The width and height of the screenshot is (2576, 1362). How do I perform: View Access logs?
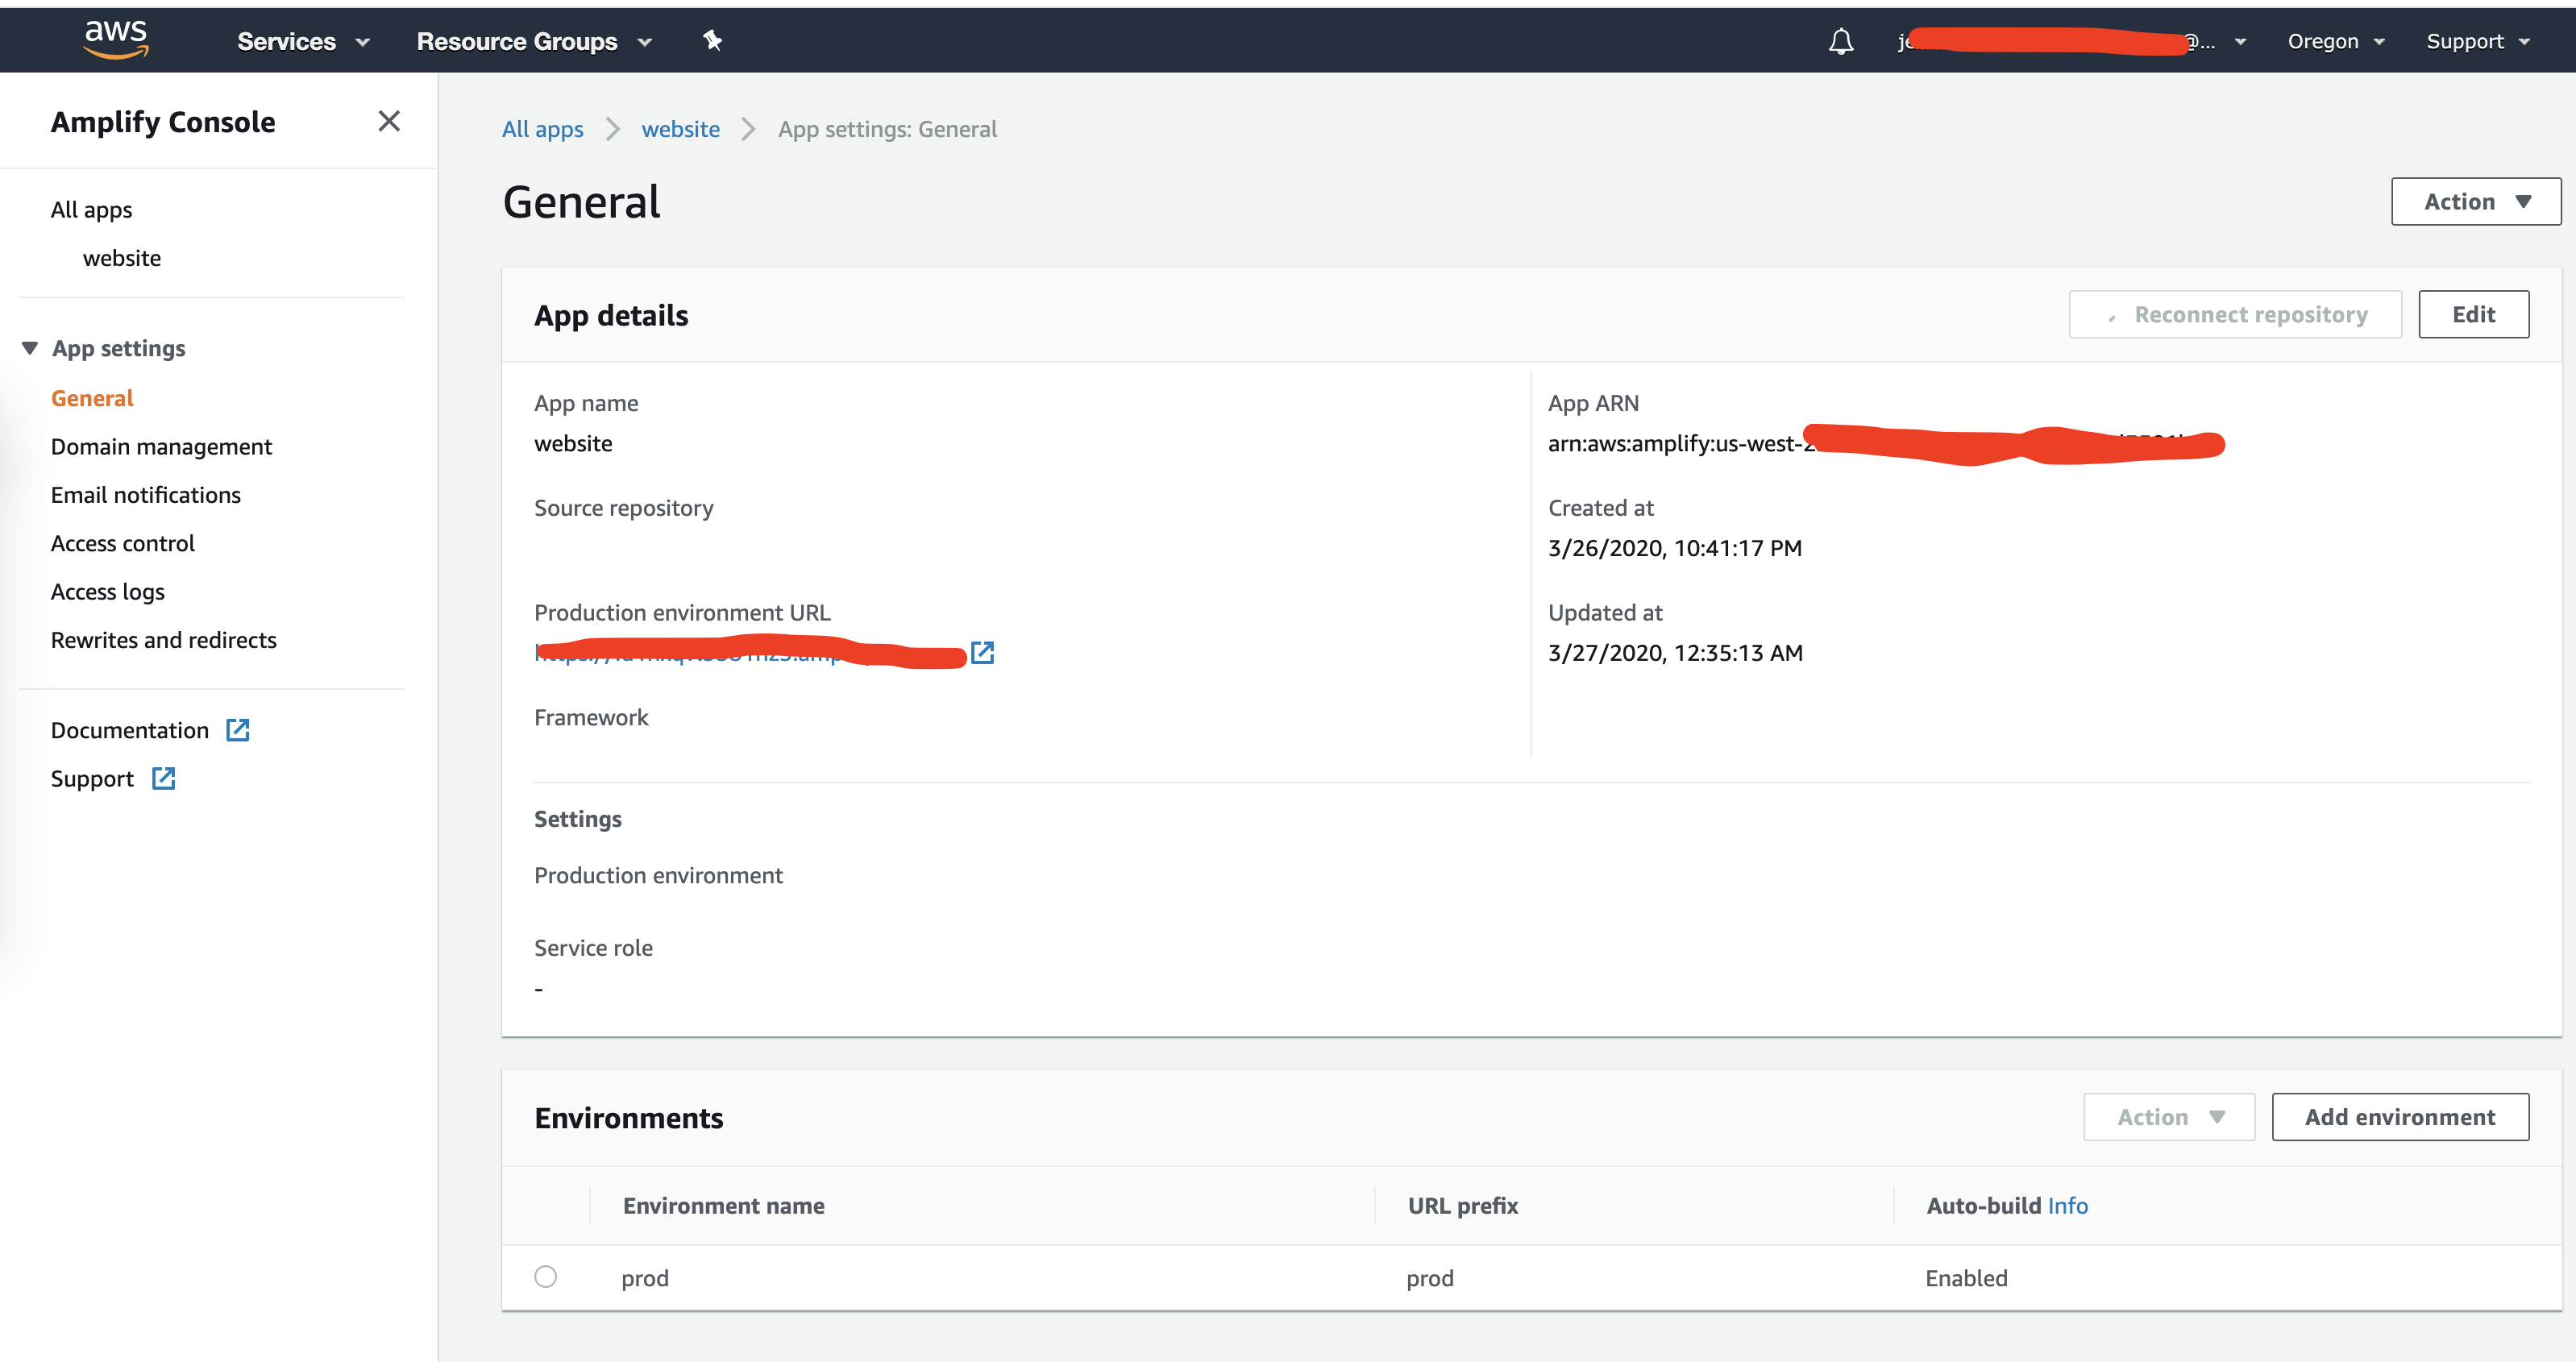point(108,592)
